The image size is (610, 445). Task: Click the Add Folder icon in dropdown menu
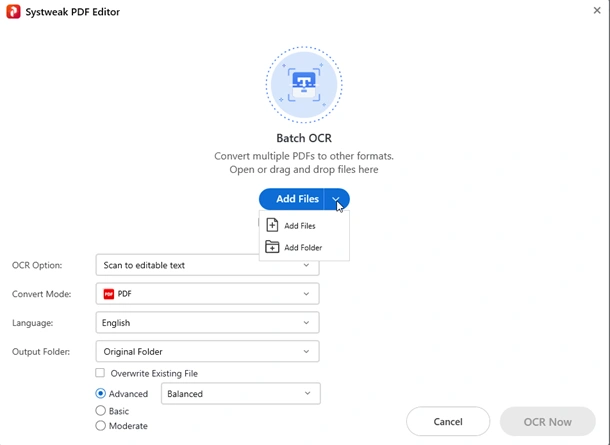(x=272, y=247)
